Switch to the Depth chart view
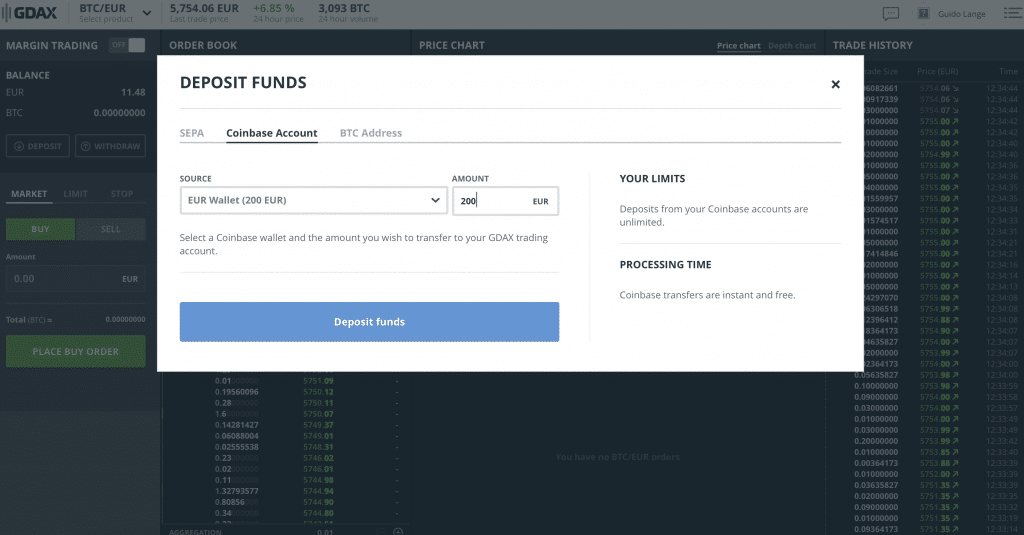 pos(791,46)
